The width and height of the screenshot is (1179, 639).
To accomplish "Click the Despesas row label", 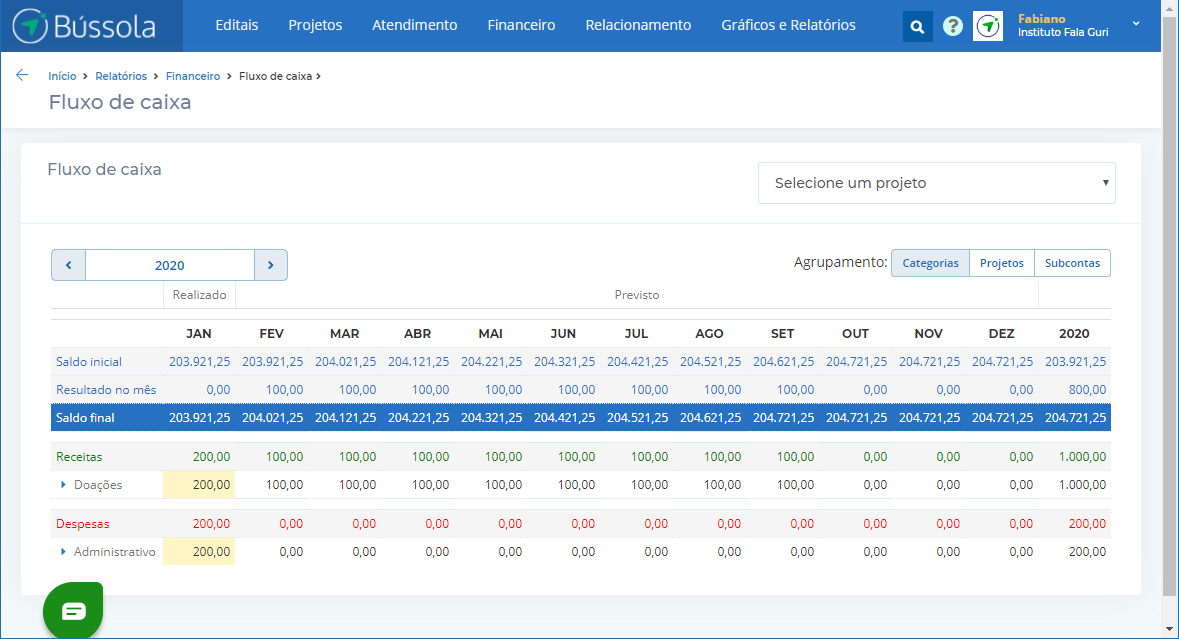I will pos(83,523).
